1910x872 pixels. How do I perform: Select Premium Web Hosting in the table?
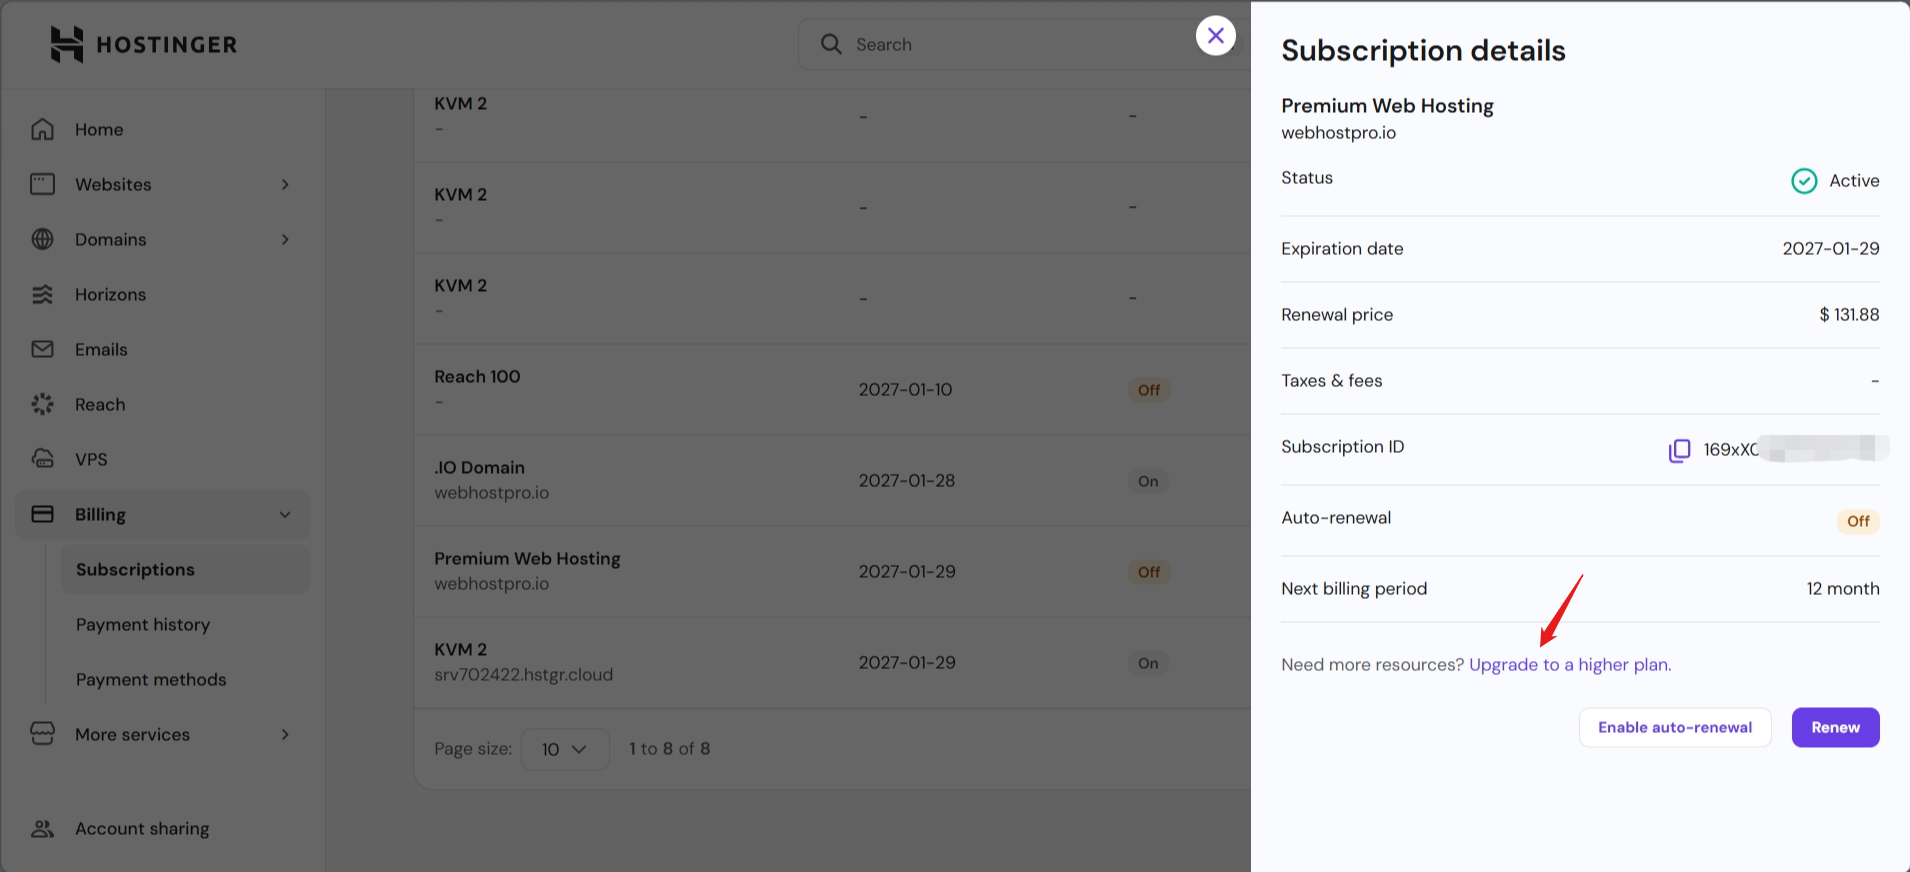[527, 558]
